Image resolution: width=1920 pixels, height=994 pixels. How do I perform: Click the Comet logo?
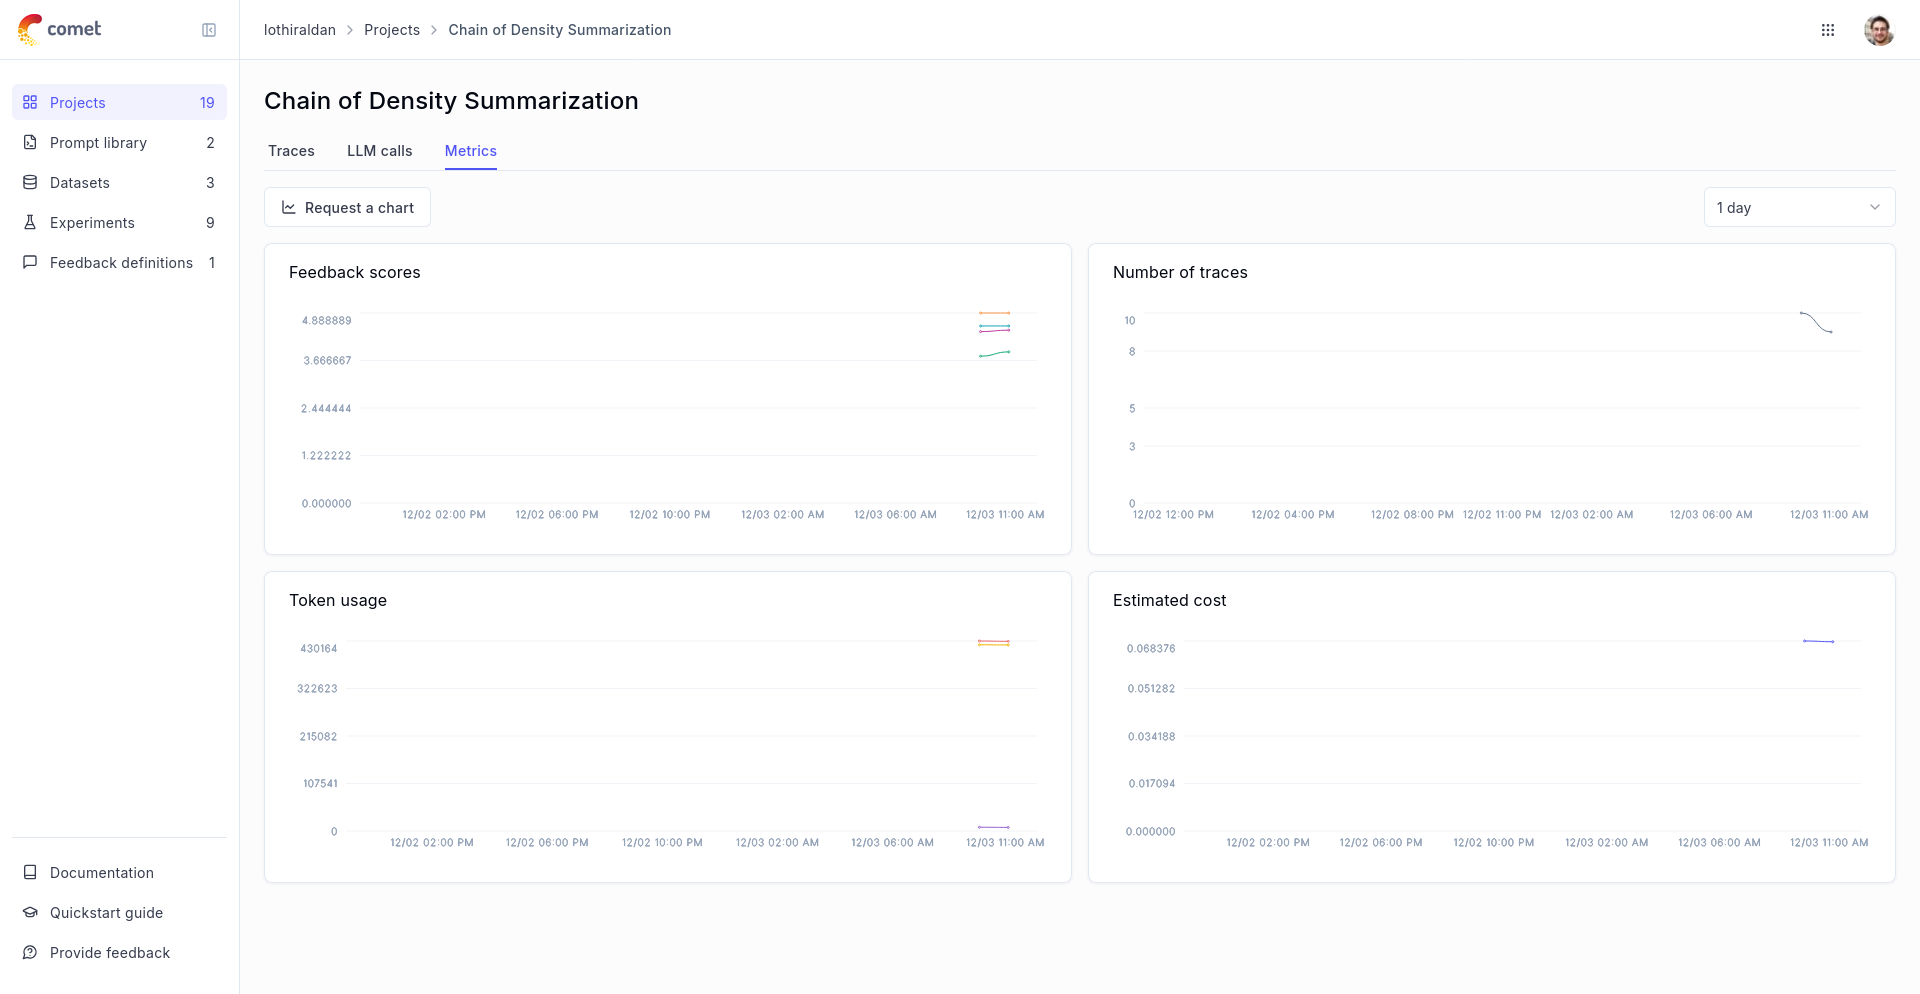point(59,29)
